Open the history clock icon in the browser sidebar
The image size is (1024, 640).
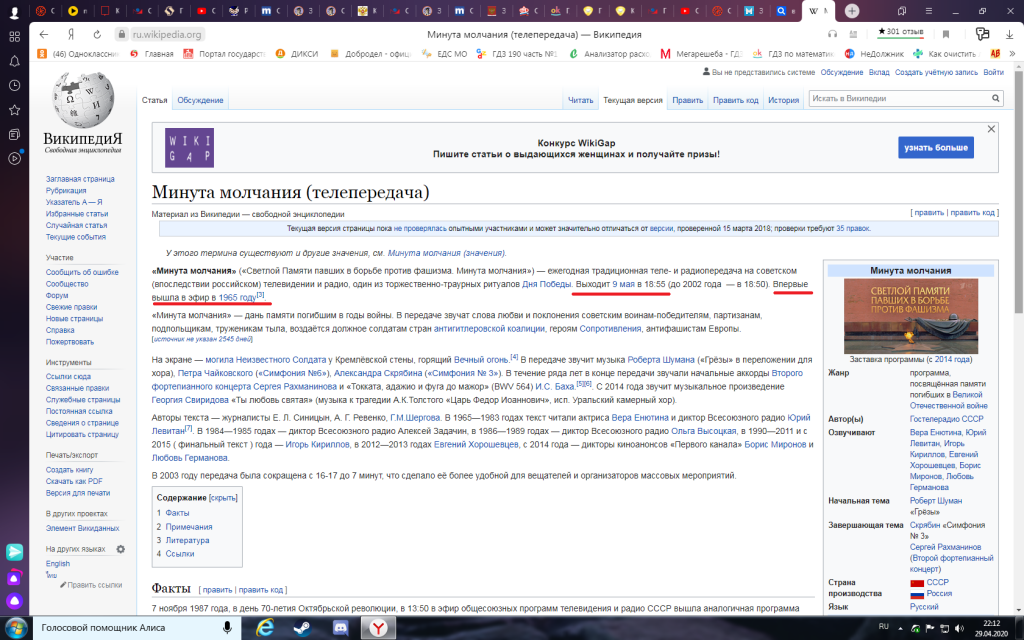[x=15, y=85]
